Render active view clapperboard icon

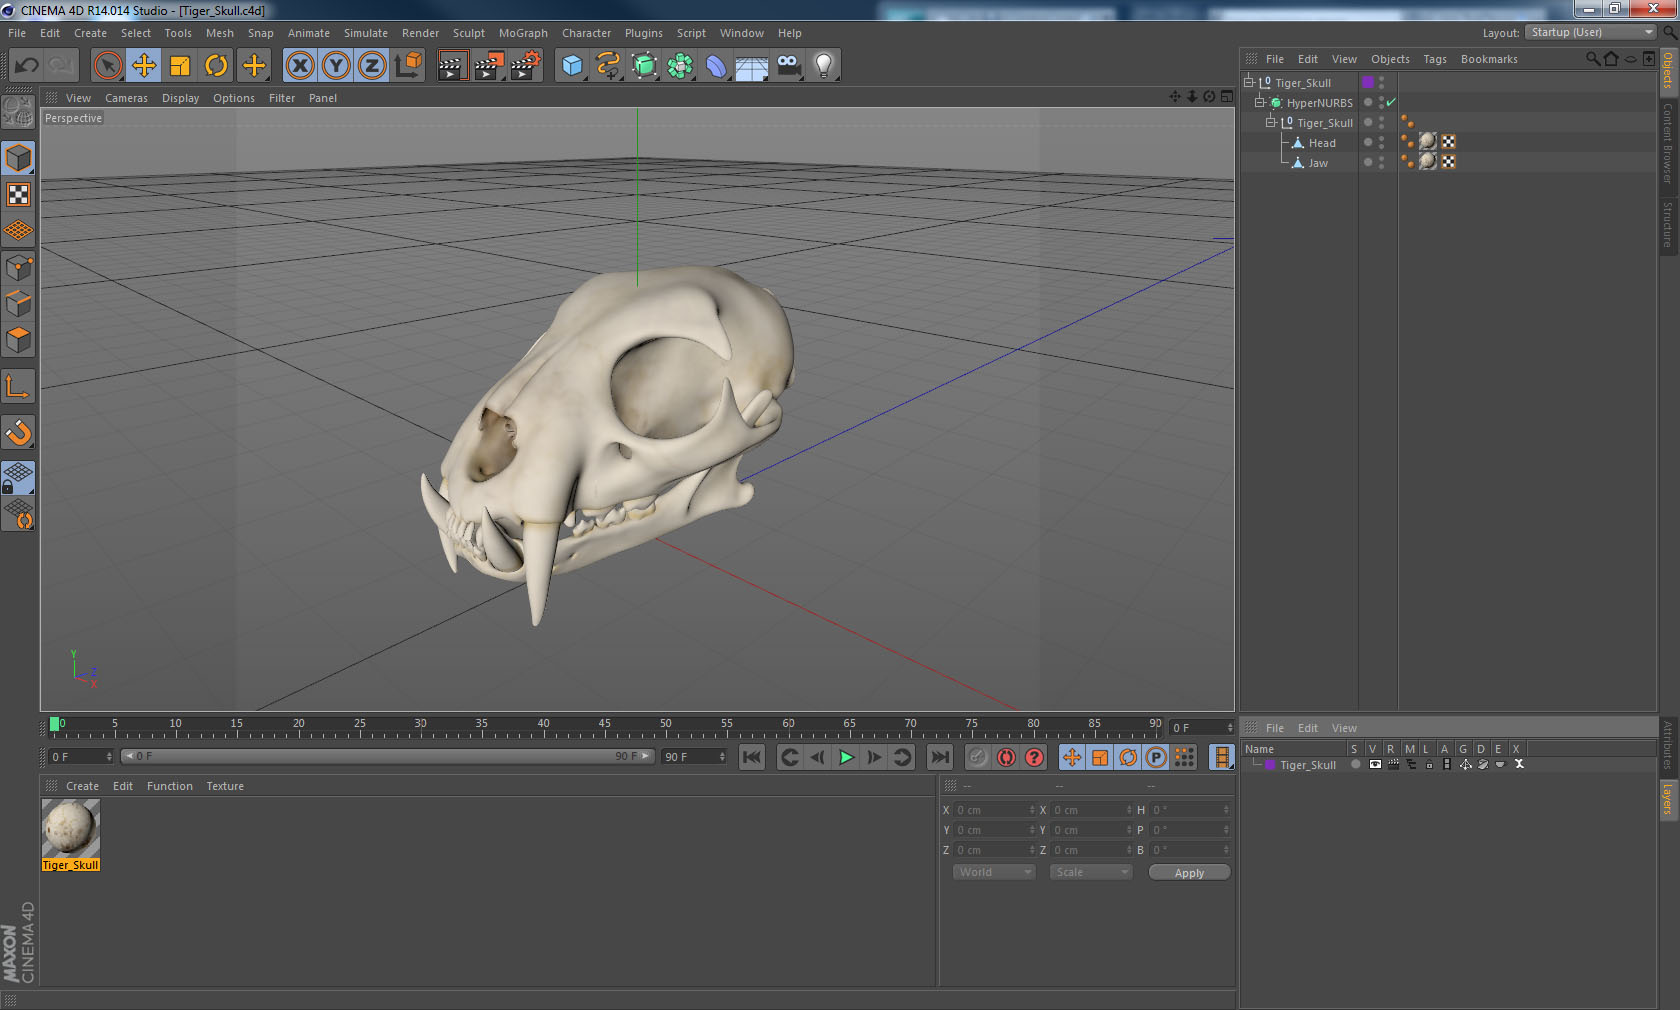(x=452, y=66)
